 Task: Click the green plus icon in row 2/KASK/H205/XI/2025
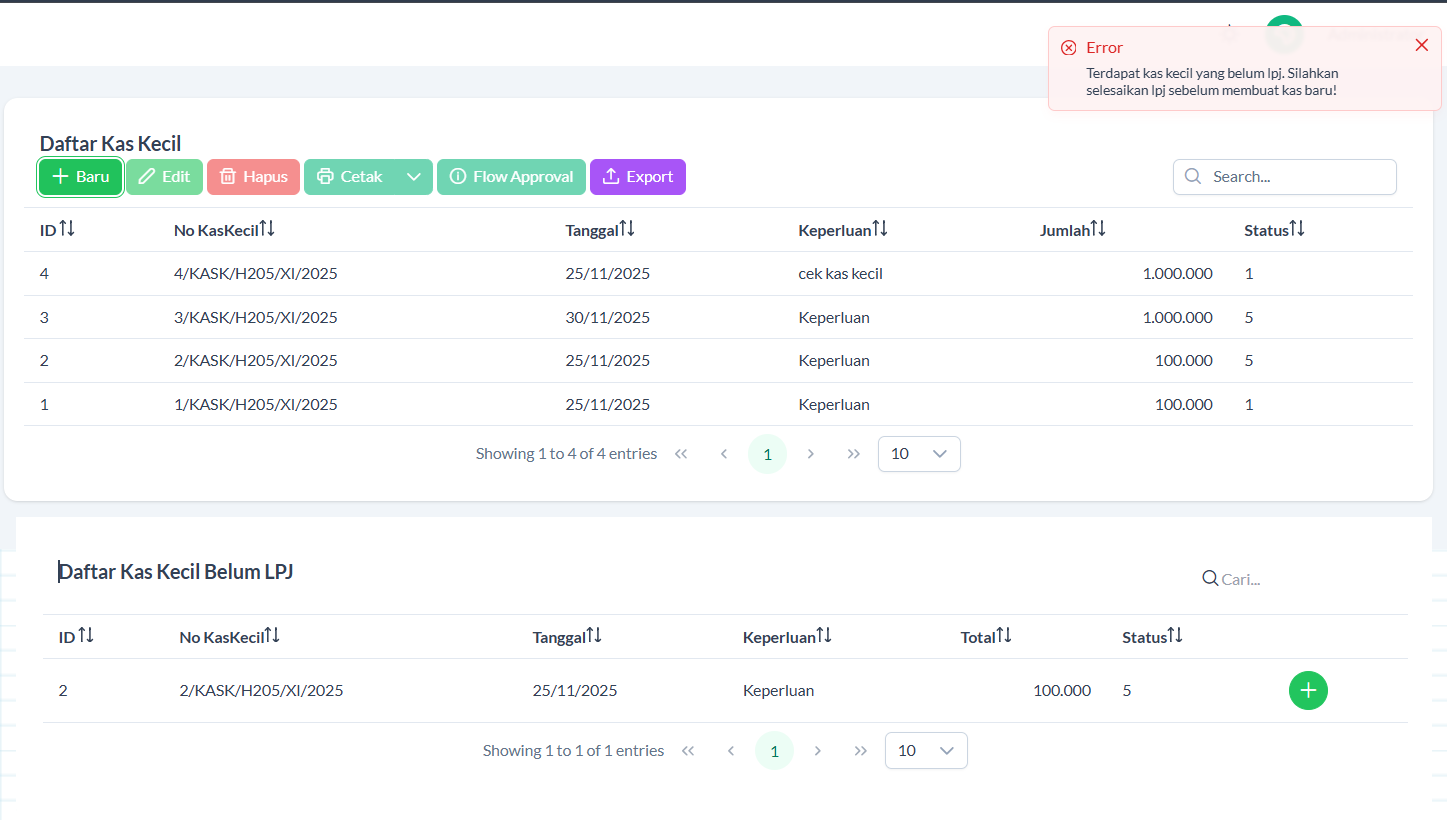[x=1308, y=691]
